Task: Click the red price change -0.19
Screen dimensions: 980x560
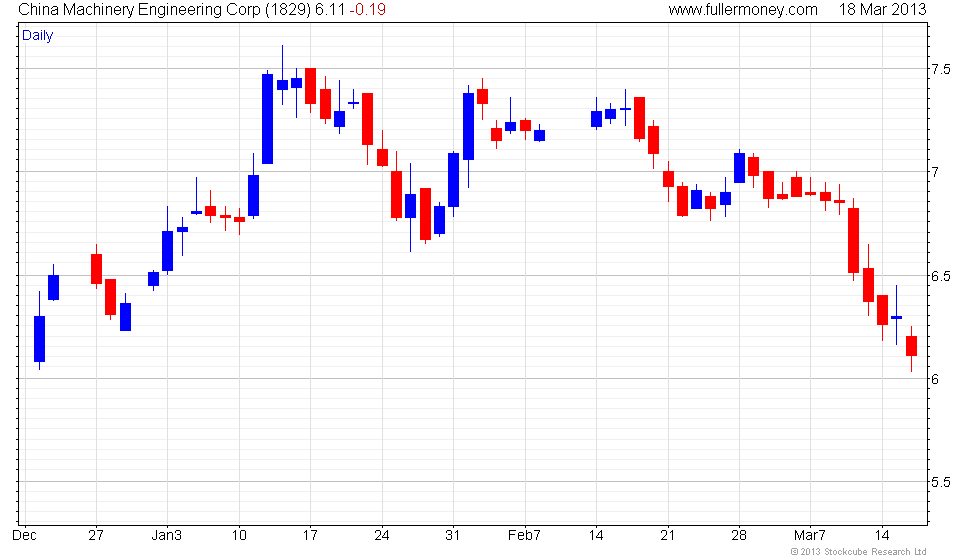Action: (x=366, y=9)
